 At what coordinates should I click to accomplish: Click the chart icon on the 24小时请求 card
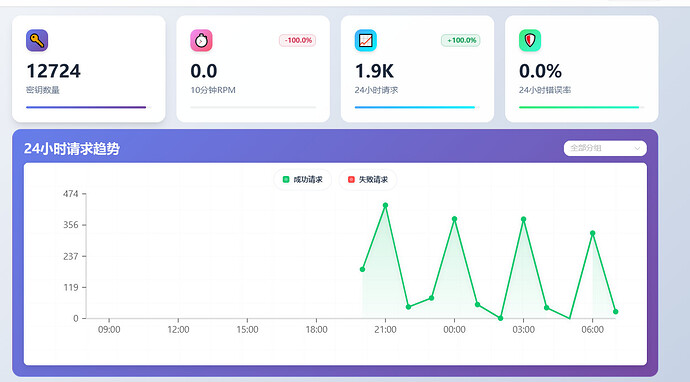(366, 40)
